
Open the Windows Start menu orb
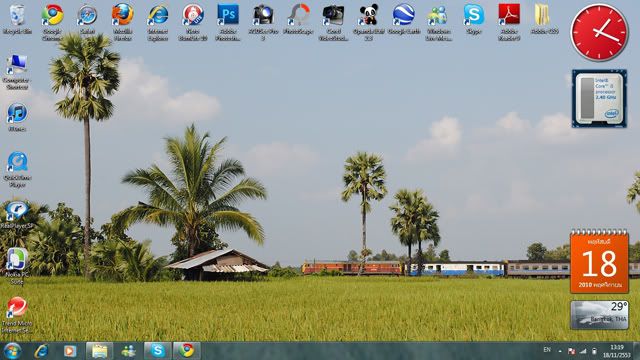[x=12, y=351]
